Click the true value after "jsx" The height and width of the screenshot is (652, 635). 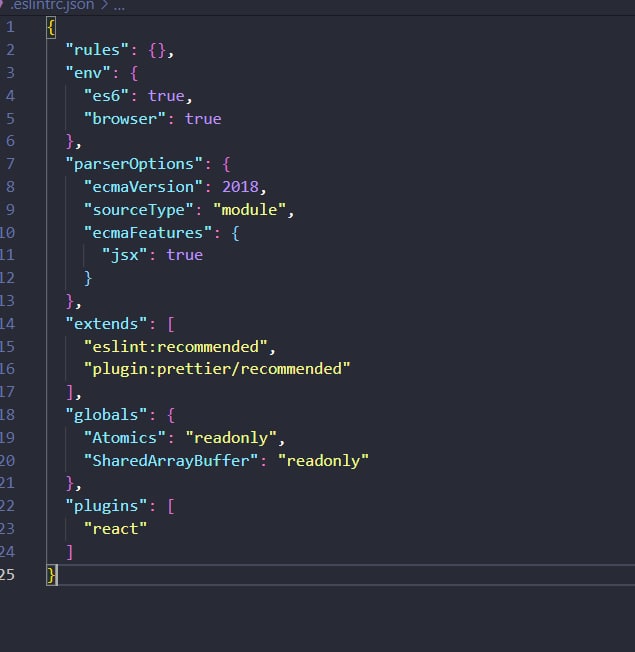point(185,255)
